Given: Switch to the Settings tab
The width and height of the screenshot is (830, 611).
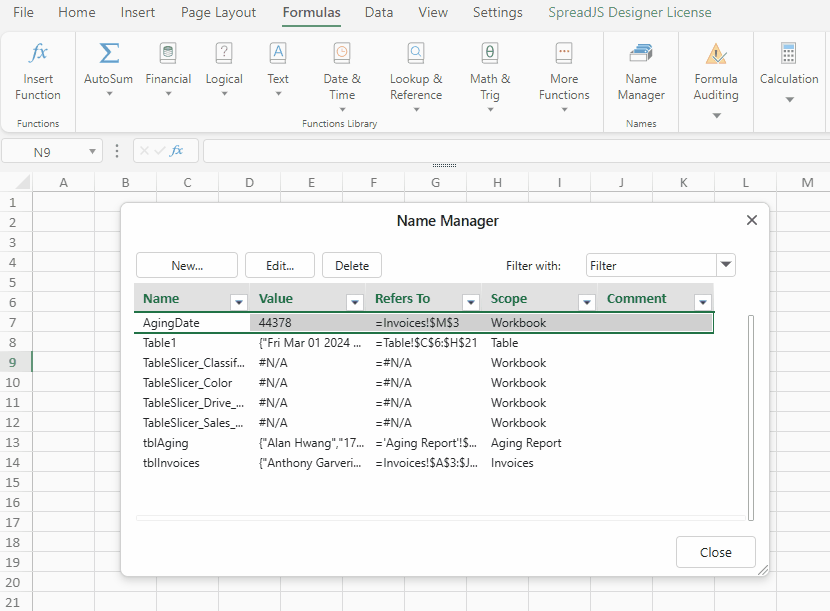Looking at the screenshot, I should click(498, 12).
